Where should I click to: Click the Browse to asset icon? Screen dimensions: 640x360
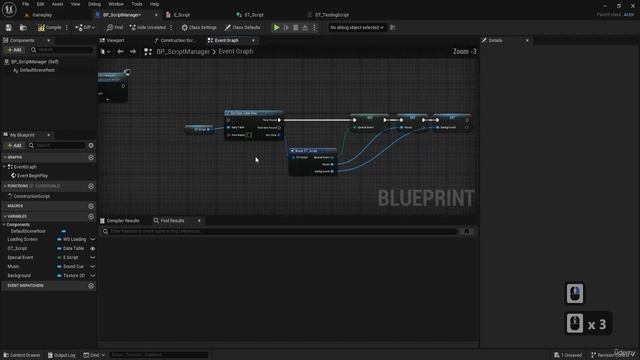tap(23, 27)
